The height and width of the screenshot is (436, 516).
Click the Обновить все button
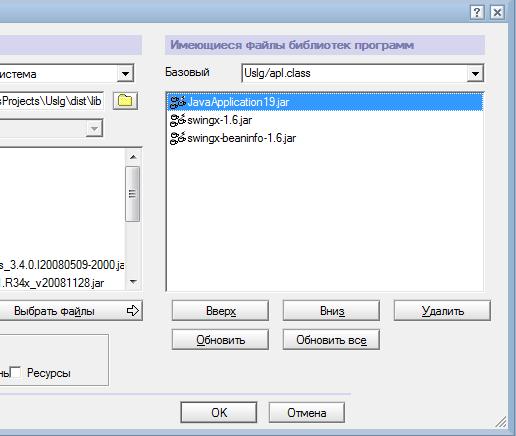331,340
